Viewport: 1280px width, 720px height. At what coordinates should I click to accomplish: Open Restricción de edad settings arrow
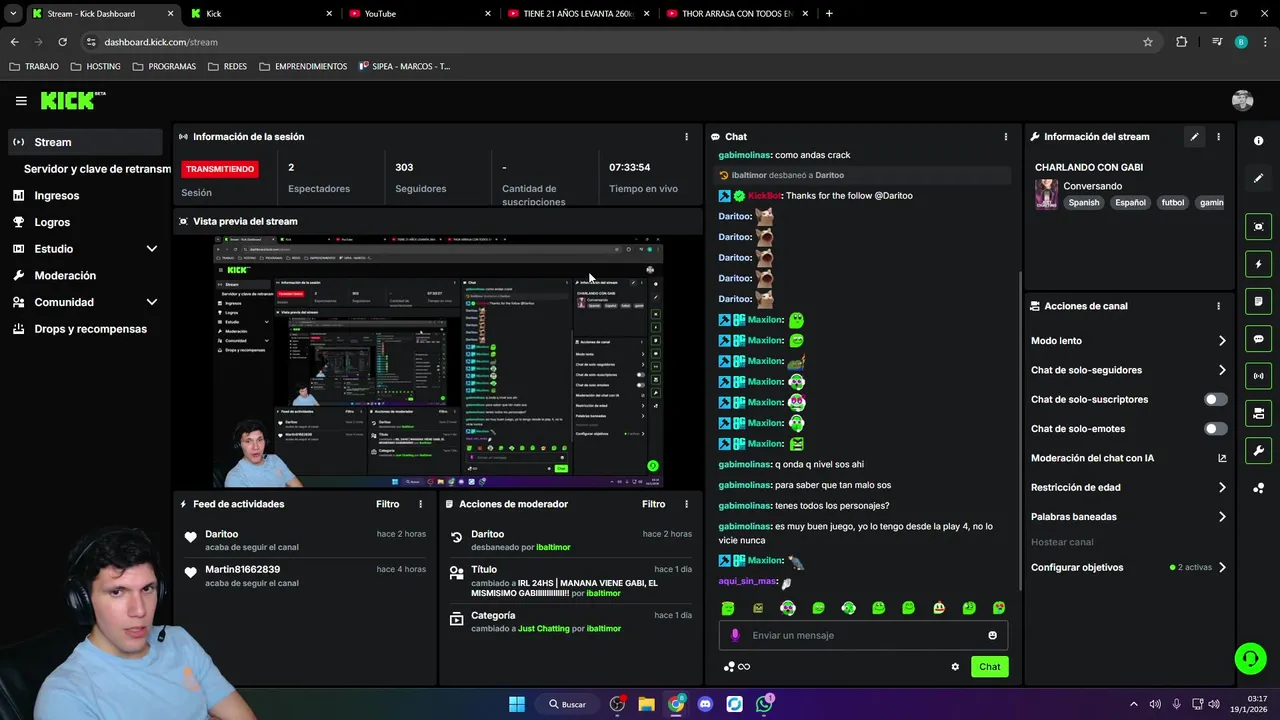pyautogui.click(x=1221, y=488)
